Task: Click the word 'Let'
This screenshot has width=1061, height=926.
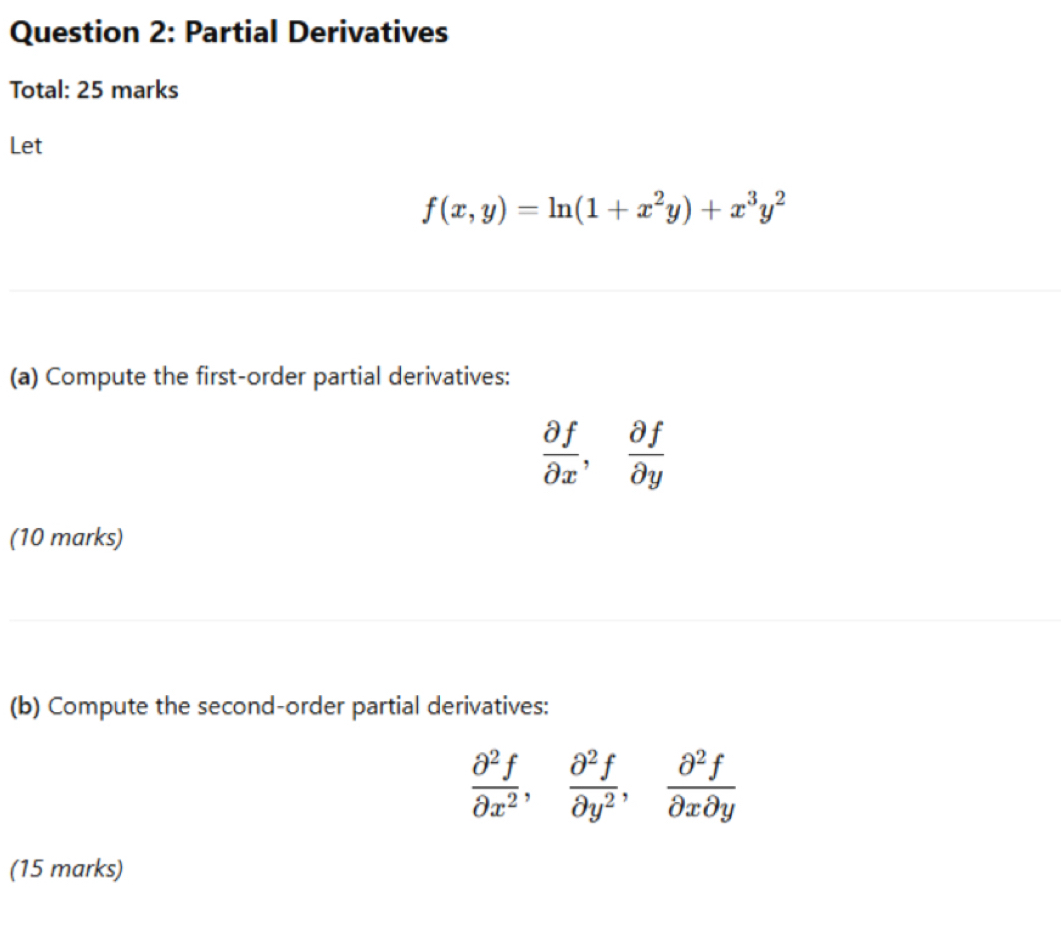Action: (x=26, y=146)
